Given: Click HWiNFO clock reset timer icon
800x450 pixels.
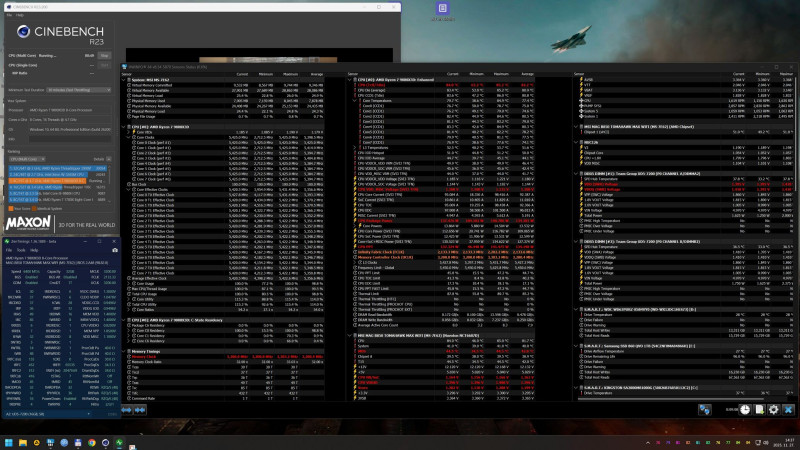Looking at the screenshot, I should click(745, 409).
